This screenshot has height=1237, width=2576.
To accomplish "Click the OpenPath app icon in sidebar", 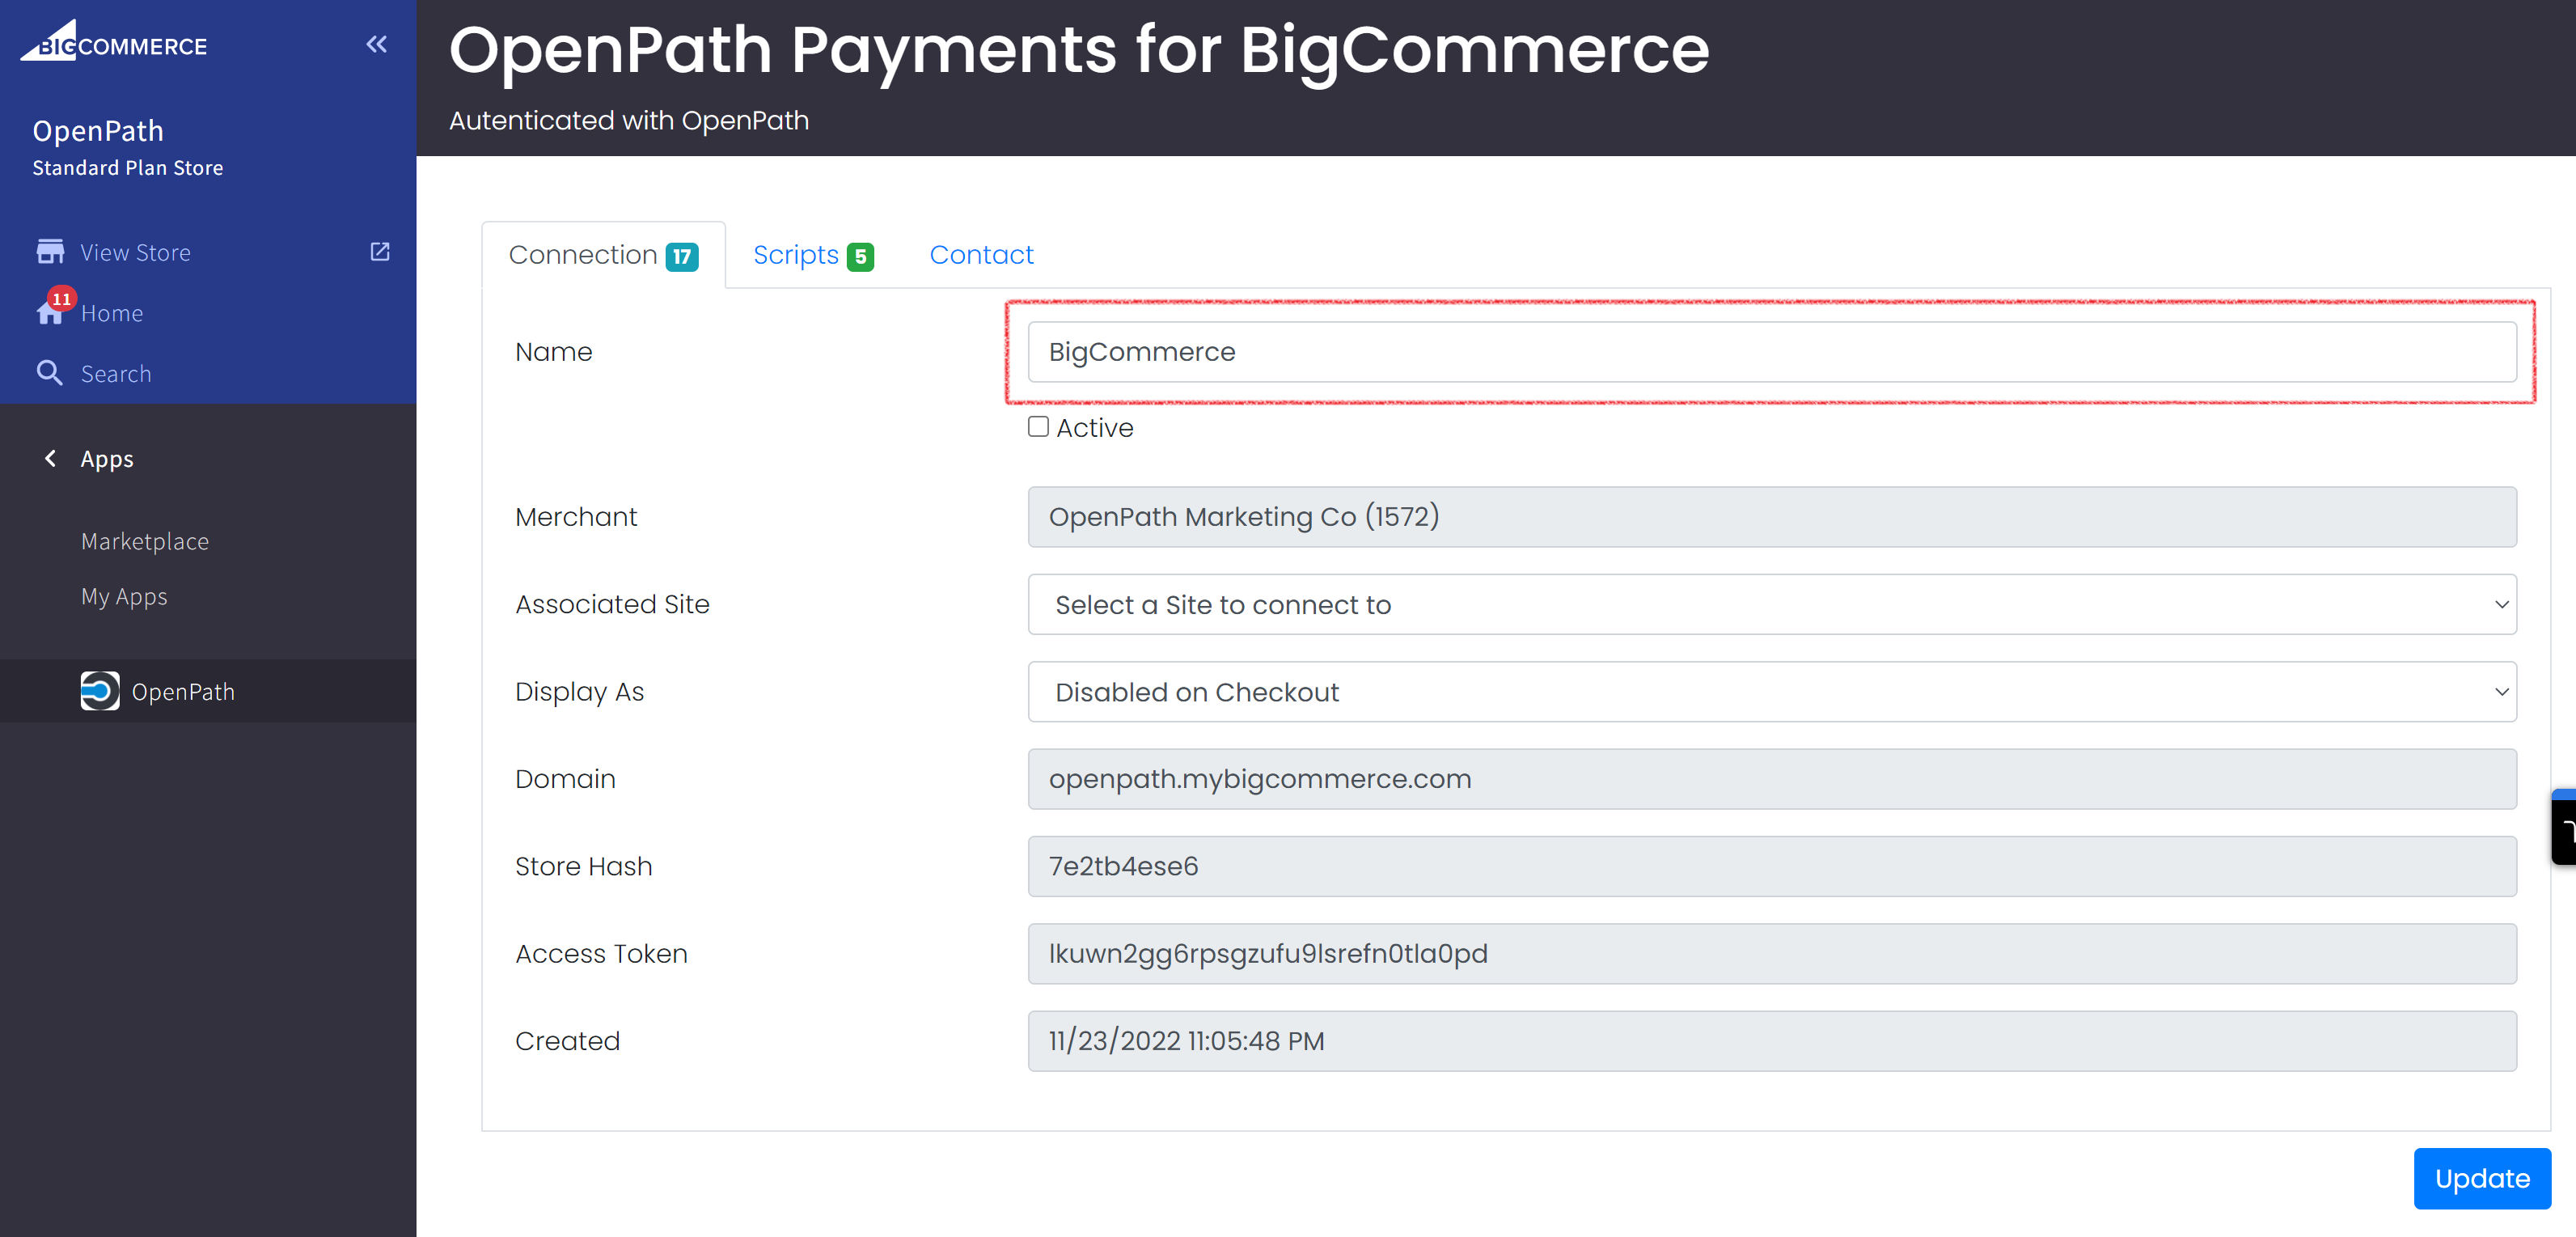I will click(100, 691).
